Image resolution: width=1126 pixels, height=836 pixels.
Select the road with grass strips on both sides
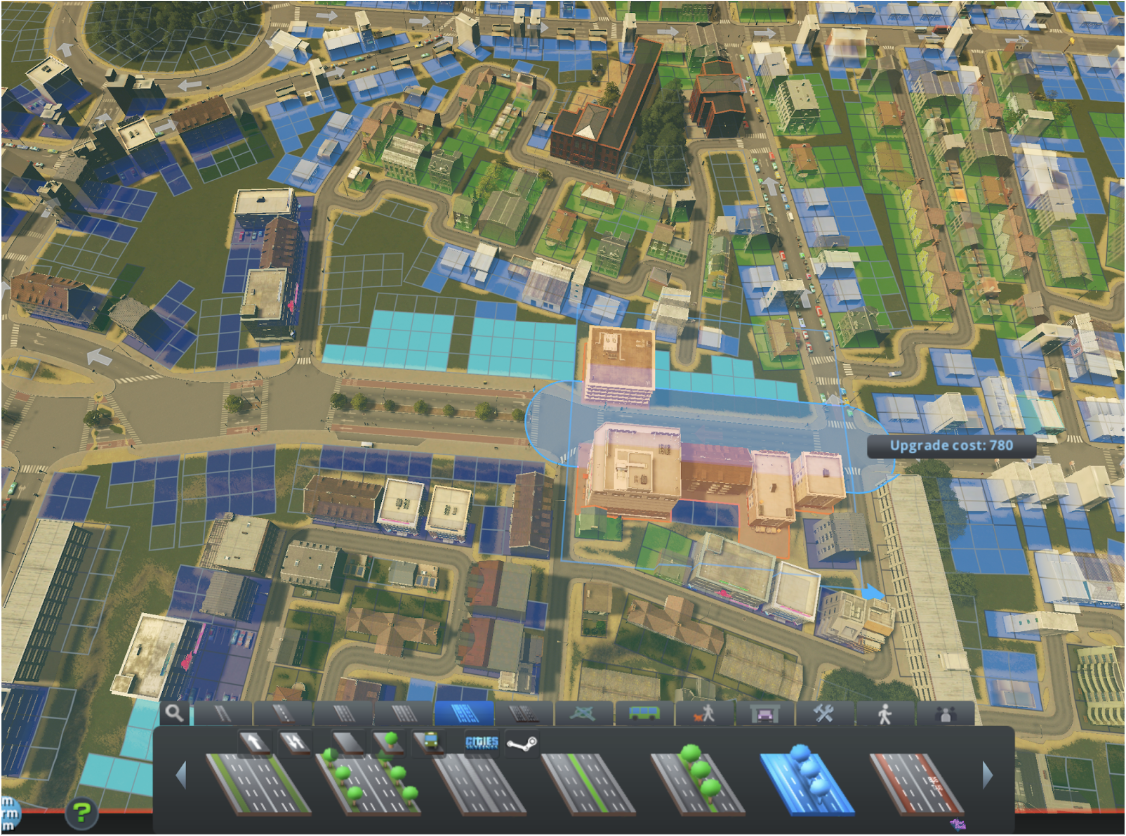pyautogui.click(x=259, y=784)
